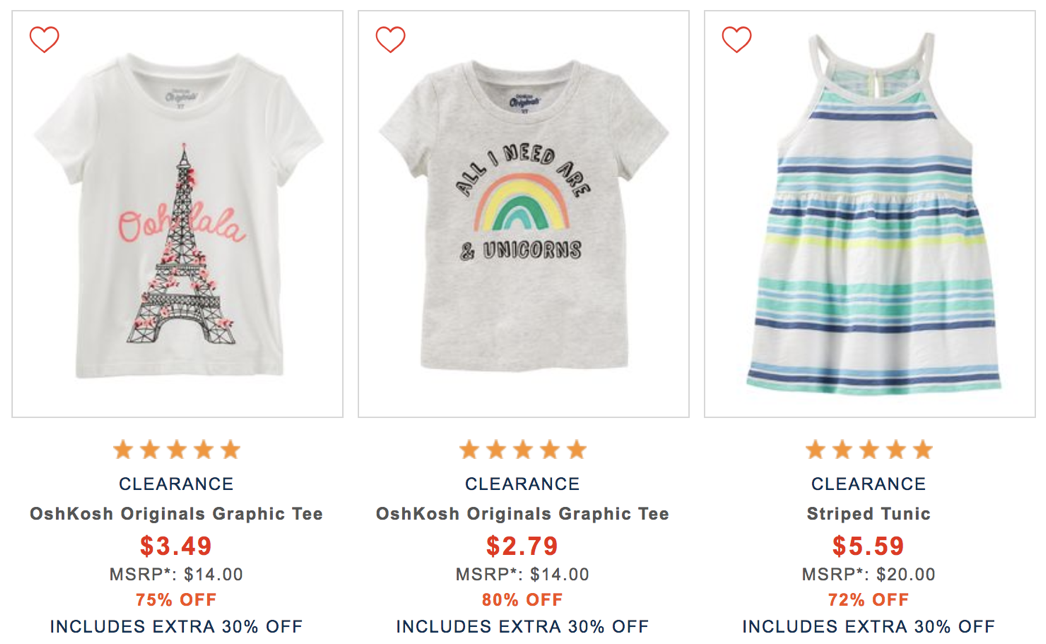
Task: Add the Striped Tunic to favorites via heart
Action: click(736, 40)
